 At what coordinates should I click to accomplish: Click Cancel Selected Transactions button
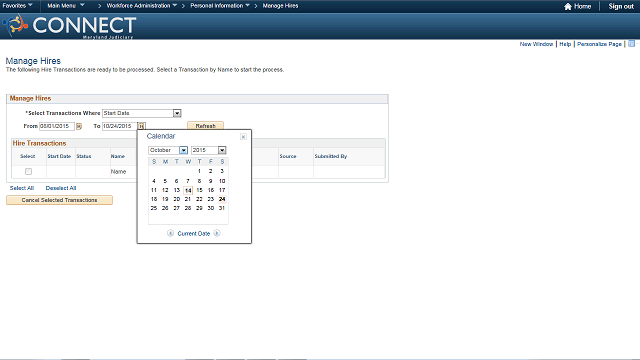pyautogui.click(x=60, y=200)
